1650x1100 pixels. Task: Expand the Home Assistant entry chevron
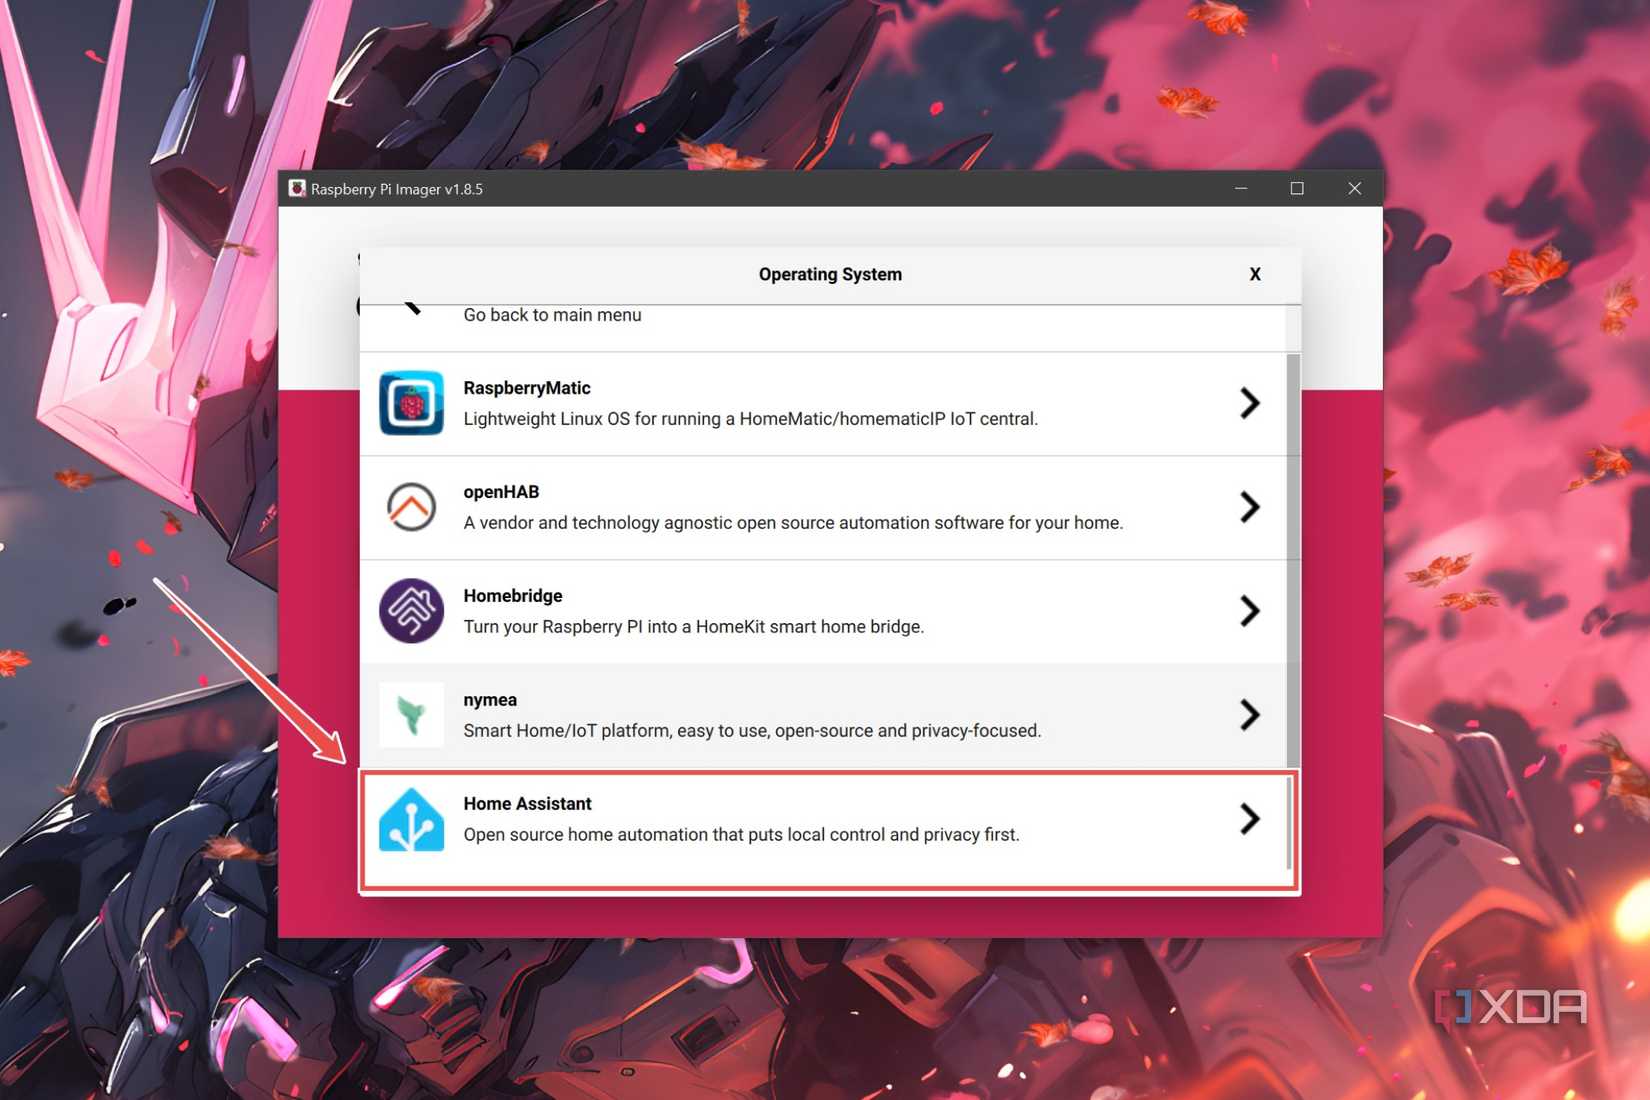click(1249, 819)
